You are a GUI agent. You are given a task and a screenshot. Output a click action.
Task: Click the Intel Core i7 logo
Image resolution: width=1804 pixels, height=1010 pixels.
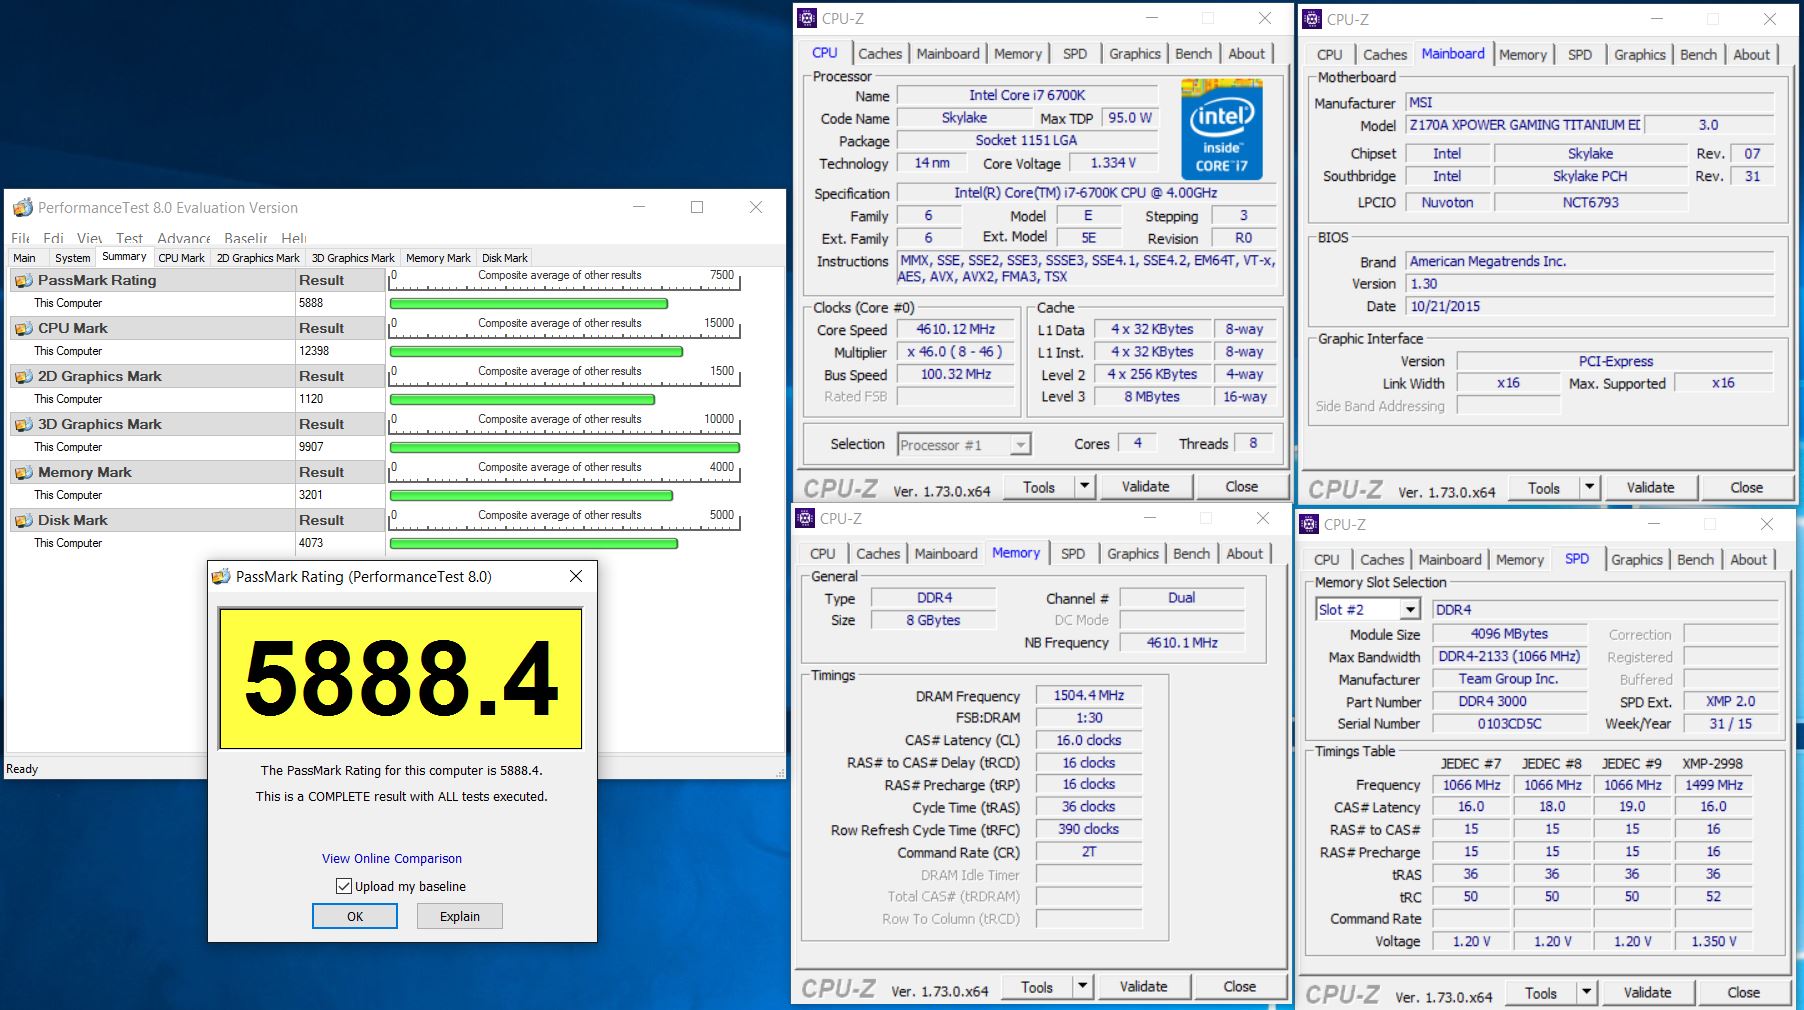(1222, 130)
